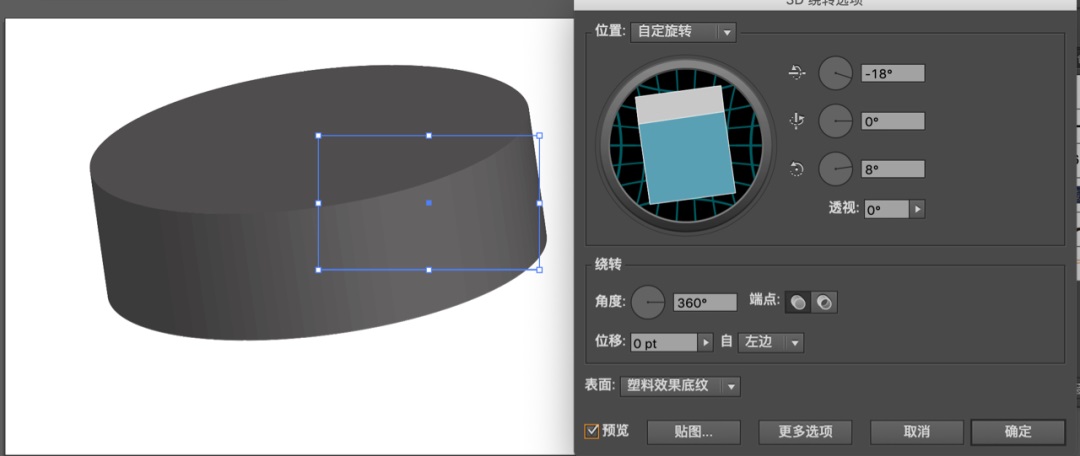Click the X-axis rotation icon
This screenshot has width=1080, height=456.
[x=797, y=72]
